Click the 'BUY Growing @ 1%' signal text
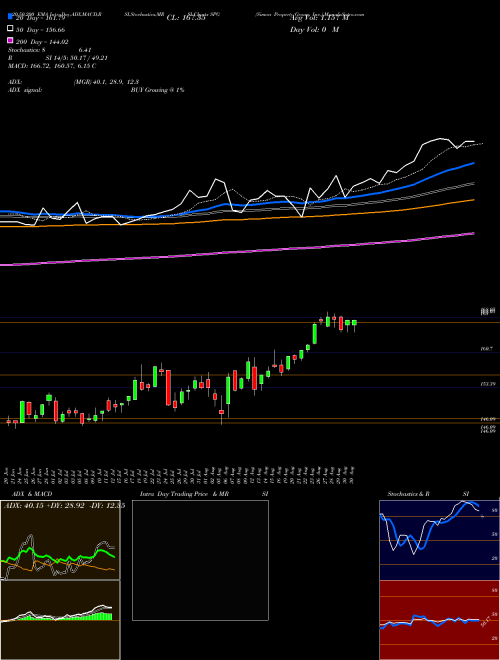The image size is (500, 660). point(157,90)
